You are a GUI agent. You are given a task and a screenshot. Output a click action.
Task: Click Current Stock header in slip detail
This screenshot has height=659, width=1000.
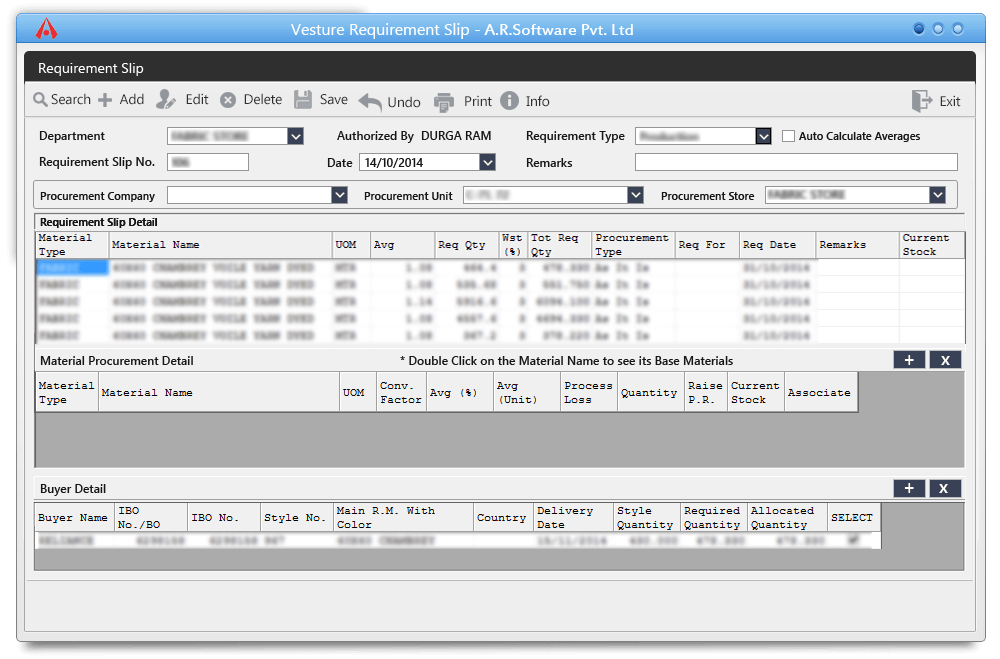coord(932,245)
